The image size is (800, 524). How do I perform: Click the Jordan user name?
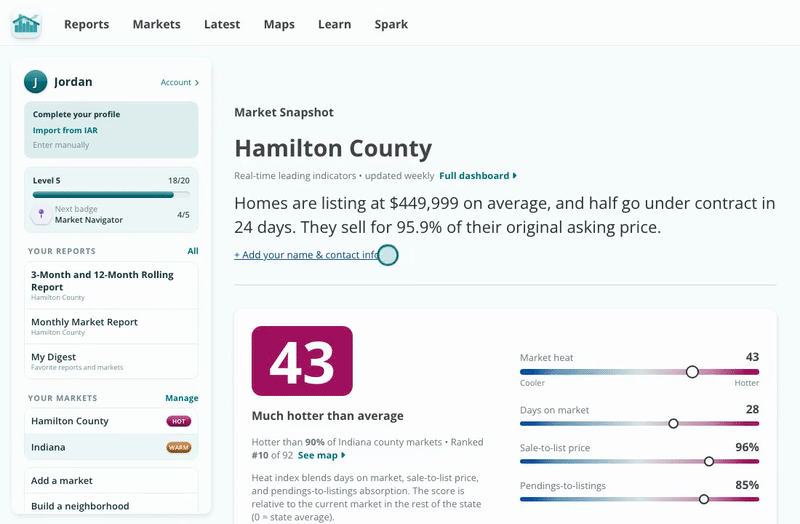point(73,82)
